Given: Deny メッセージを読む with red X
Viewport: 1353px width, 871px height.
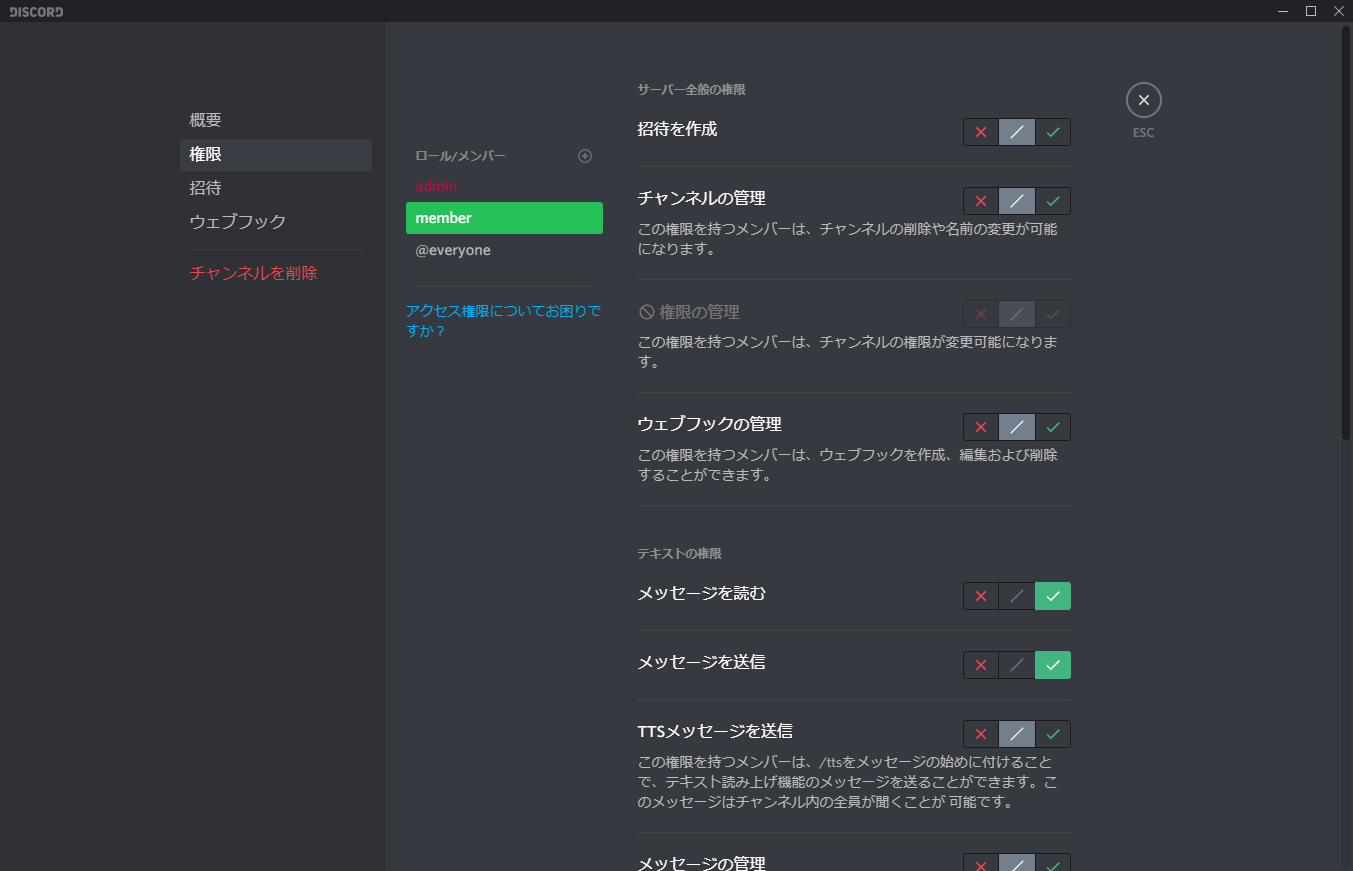Looking at the screenshot, I should (x=981, y=596).
